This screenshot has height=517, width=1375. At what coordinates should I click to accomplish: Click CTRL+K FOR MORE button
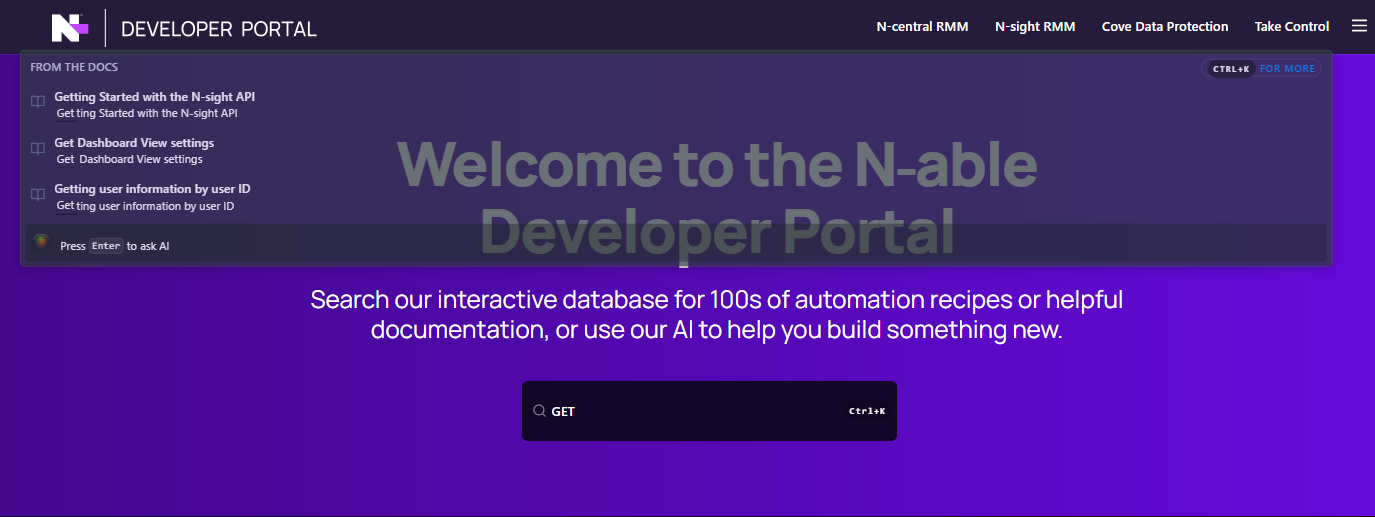click(x=1261, y=68)
